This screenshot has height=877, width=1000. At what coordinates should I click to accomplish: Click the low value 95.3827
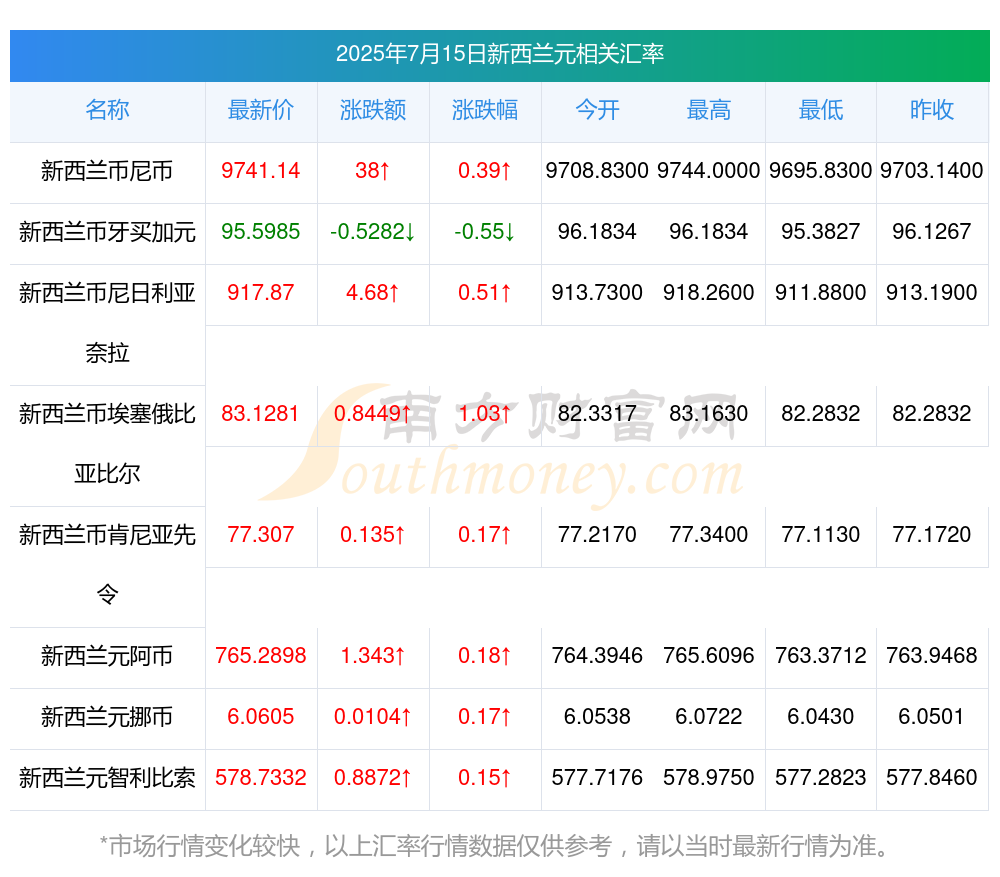821,232
